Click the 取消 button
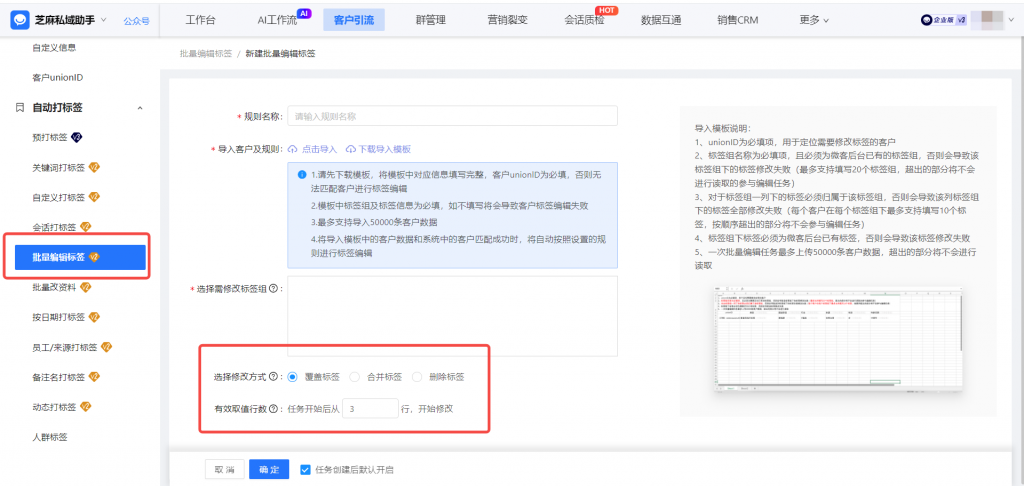Image resolution: width=1024 pixels, height=486 pixels. click(225, 469)
